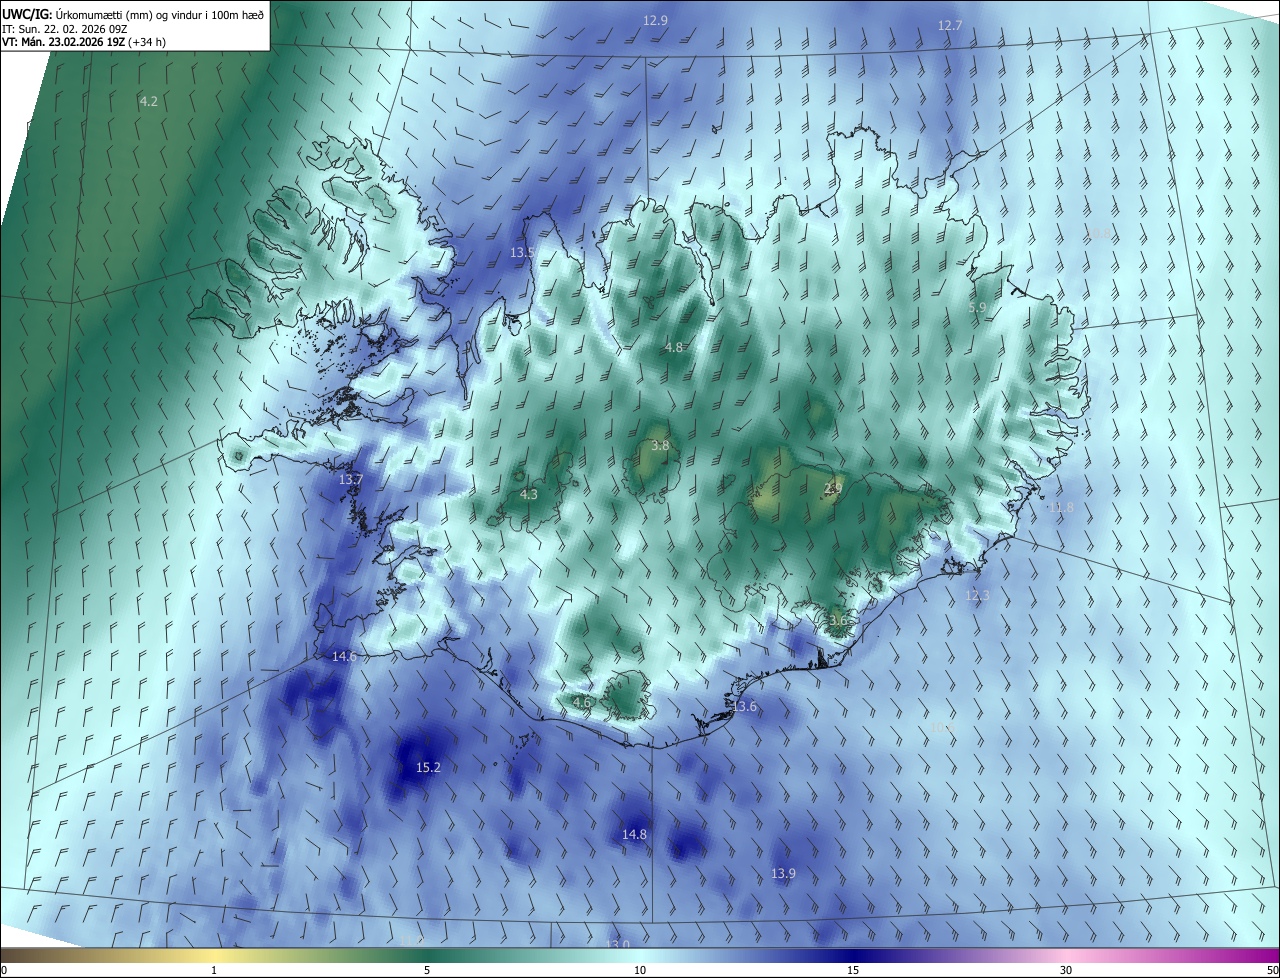Click the 12.3 value label
Viewport: 1280px width, 978px height.
977,596
